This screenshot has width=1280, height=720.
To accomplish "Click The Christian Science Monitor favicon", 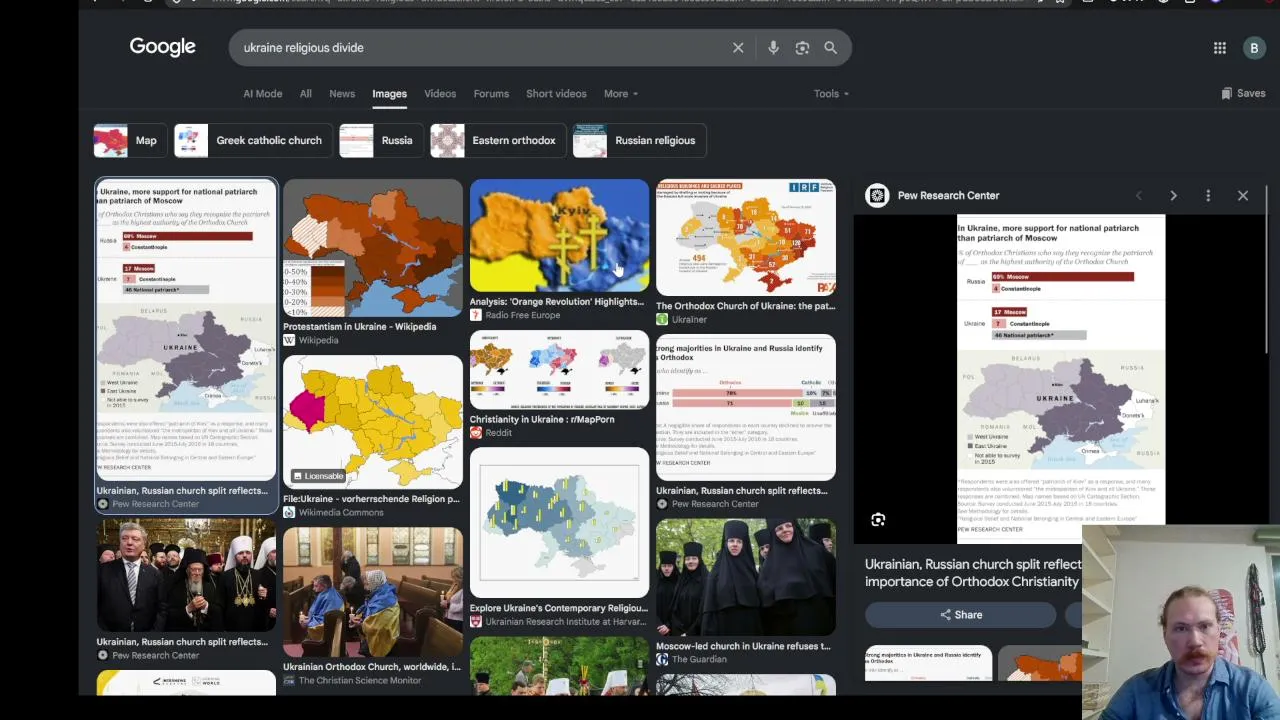I will point(289,680).
